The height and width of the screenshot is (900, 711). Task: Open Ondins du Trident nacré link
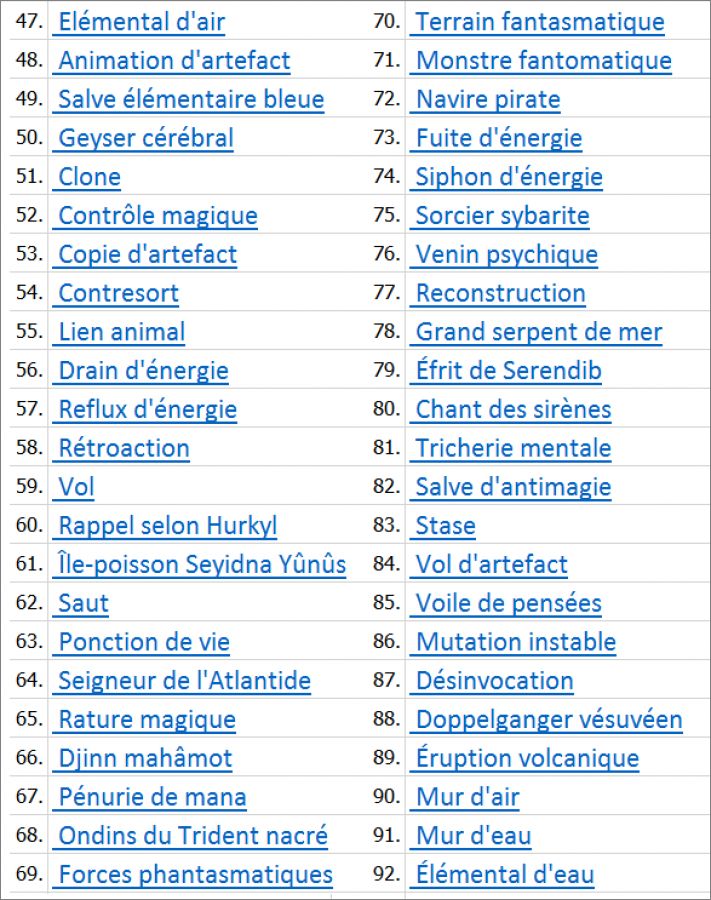193,836
